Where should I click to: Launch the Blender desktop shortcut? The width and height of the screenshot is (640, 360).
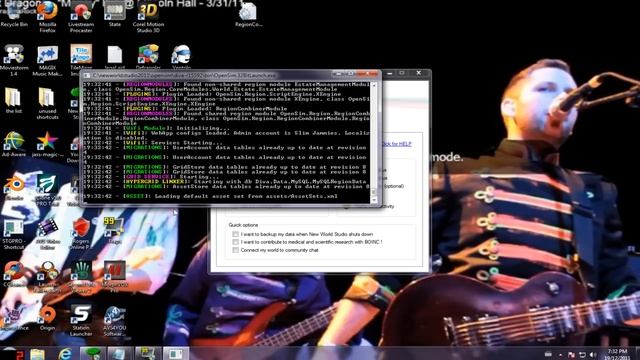click(14, 188)
